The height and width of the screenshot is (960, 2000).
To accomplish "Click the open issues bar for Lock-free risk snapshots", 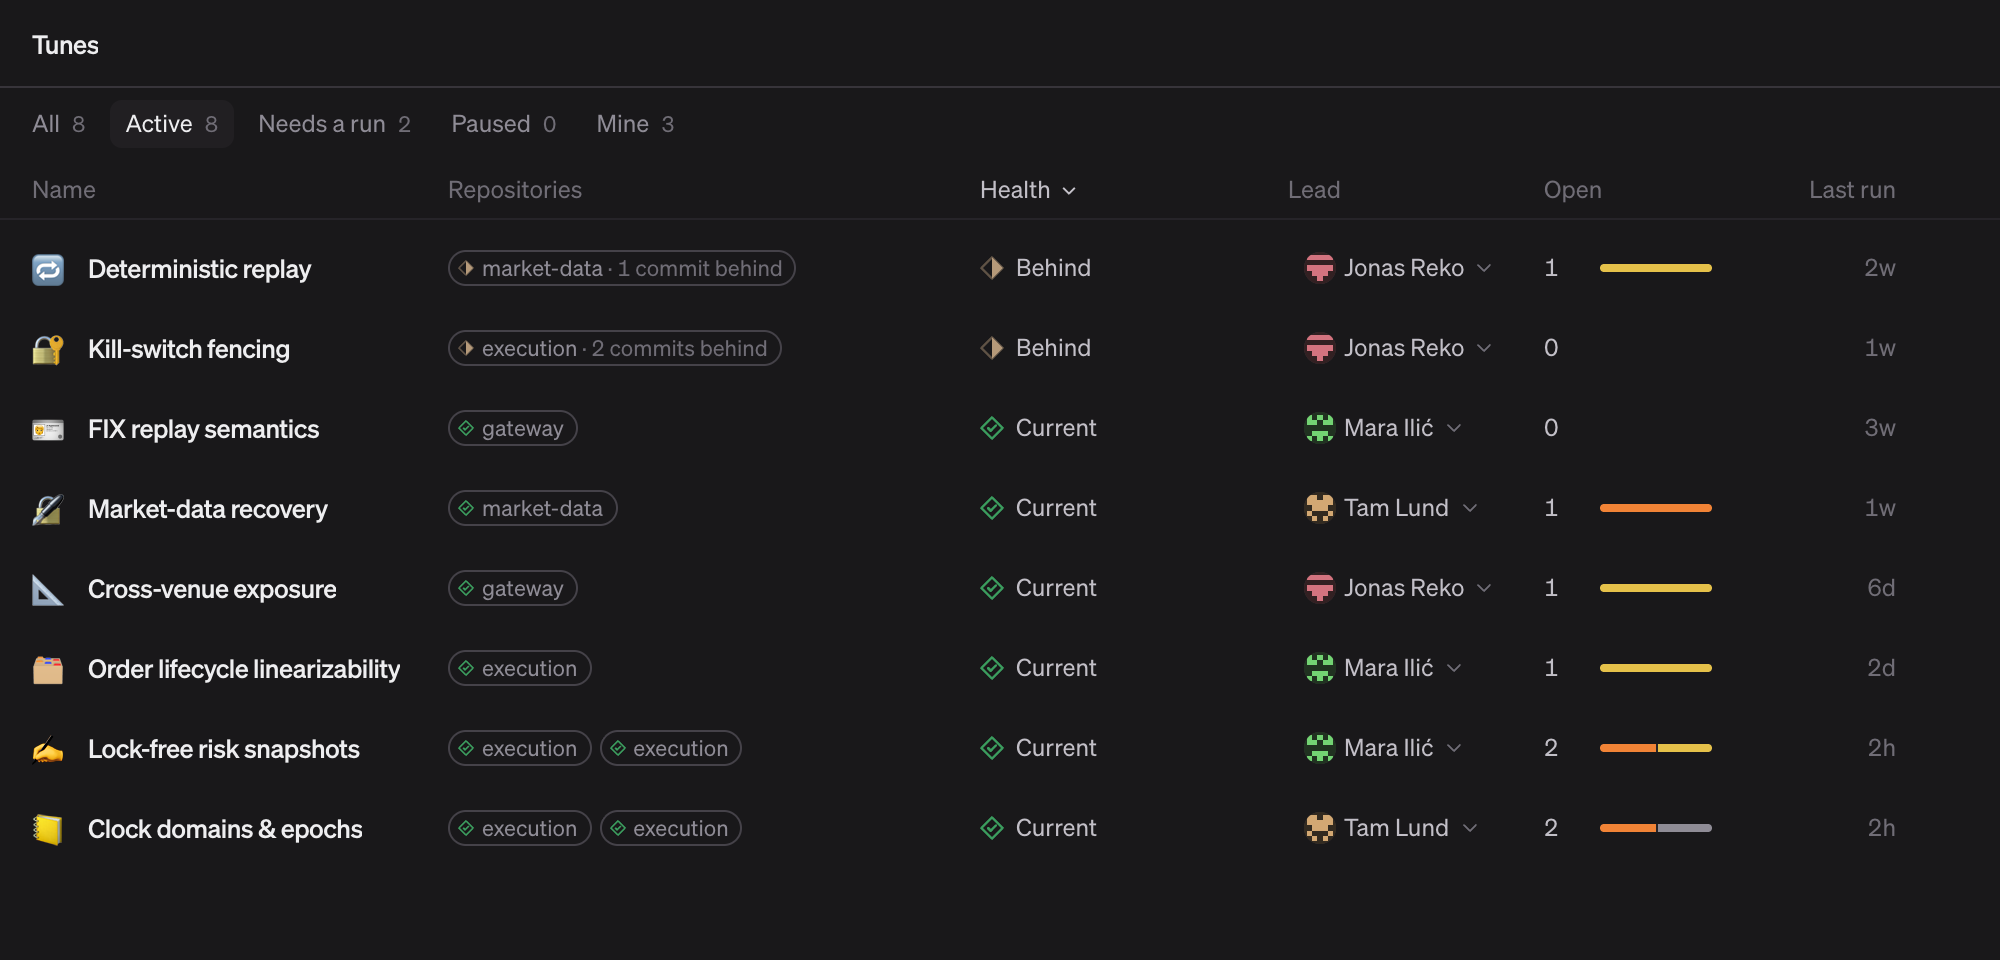I will 1656,748.
